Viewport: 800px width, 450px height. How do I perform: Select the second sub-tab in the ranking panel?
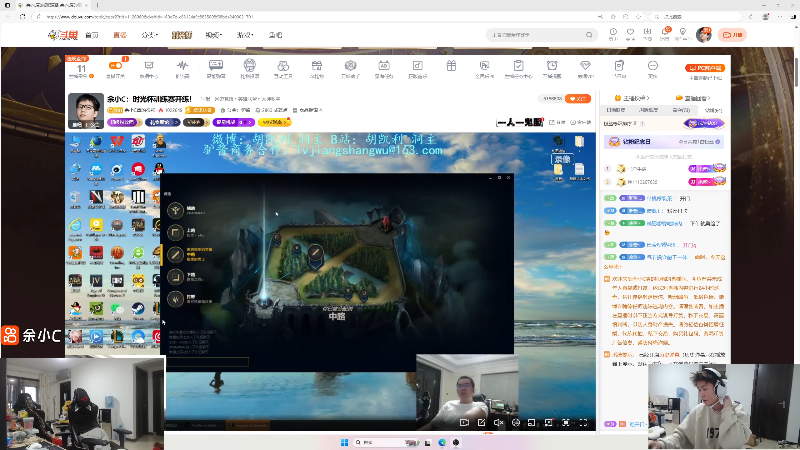[648, 110]
